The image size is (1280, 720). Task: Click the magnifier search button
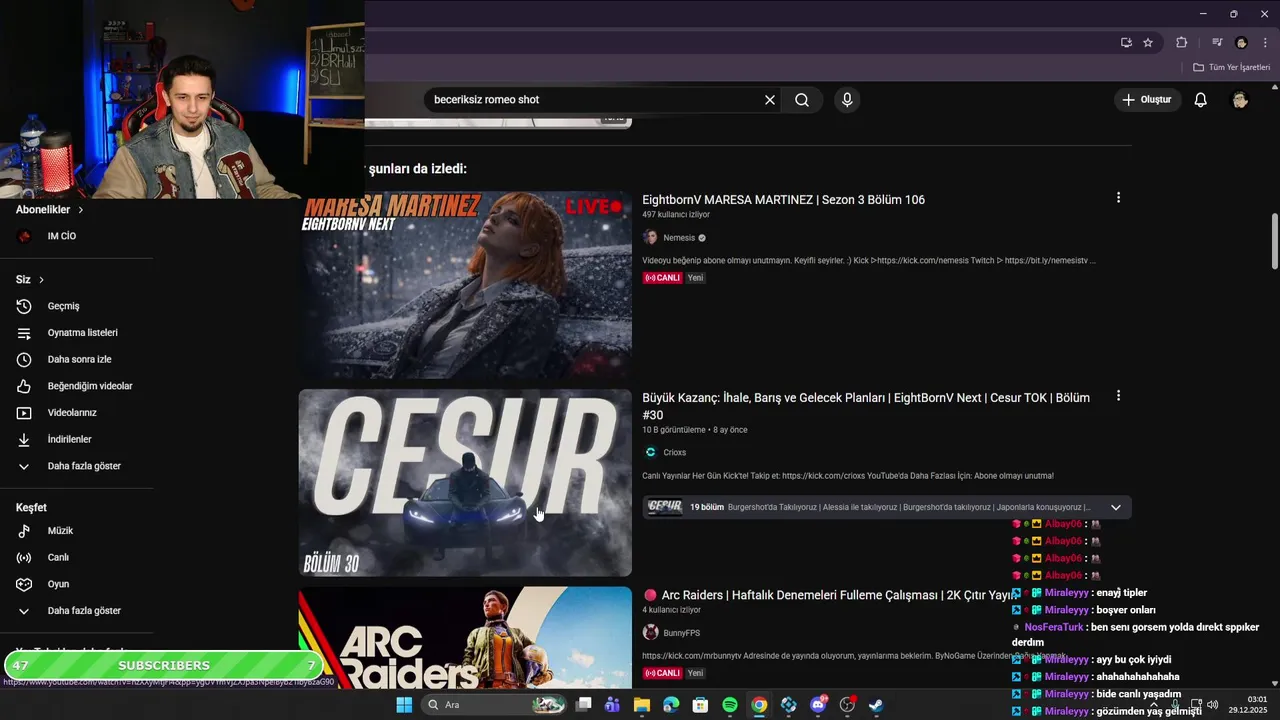[x=802, y=100]
